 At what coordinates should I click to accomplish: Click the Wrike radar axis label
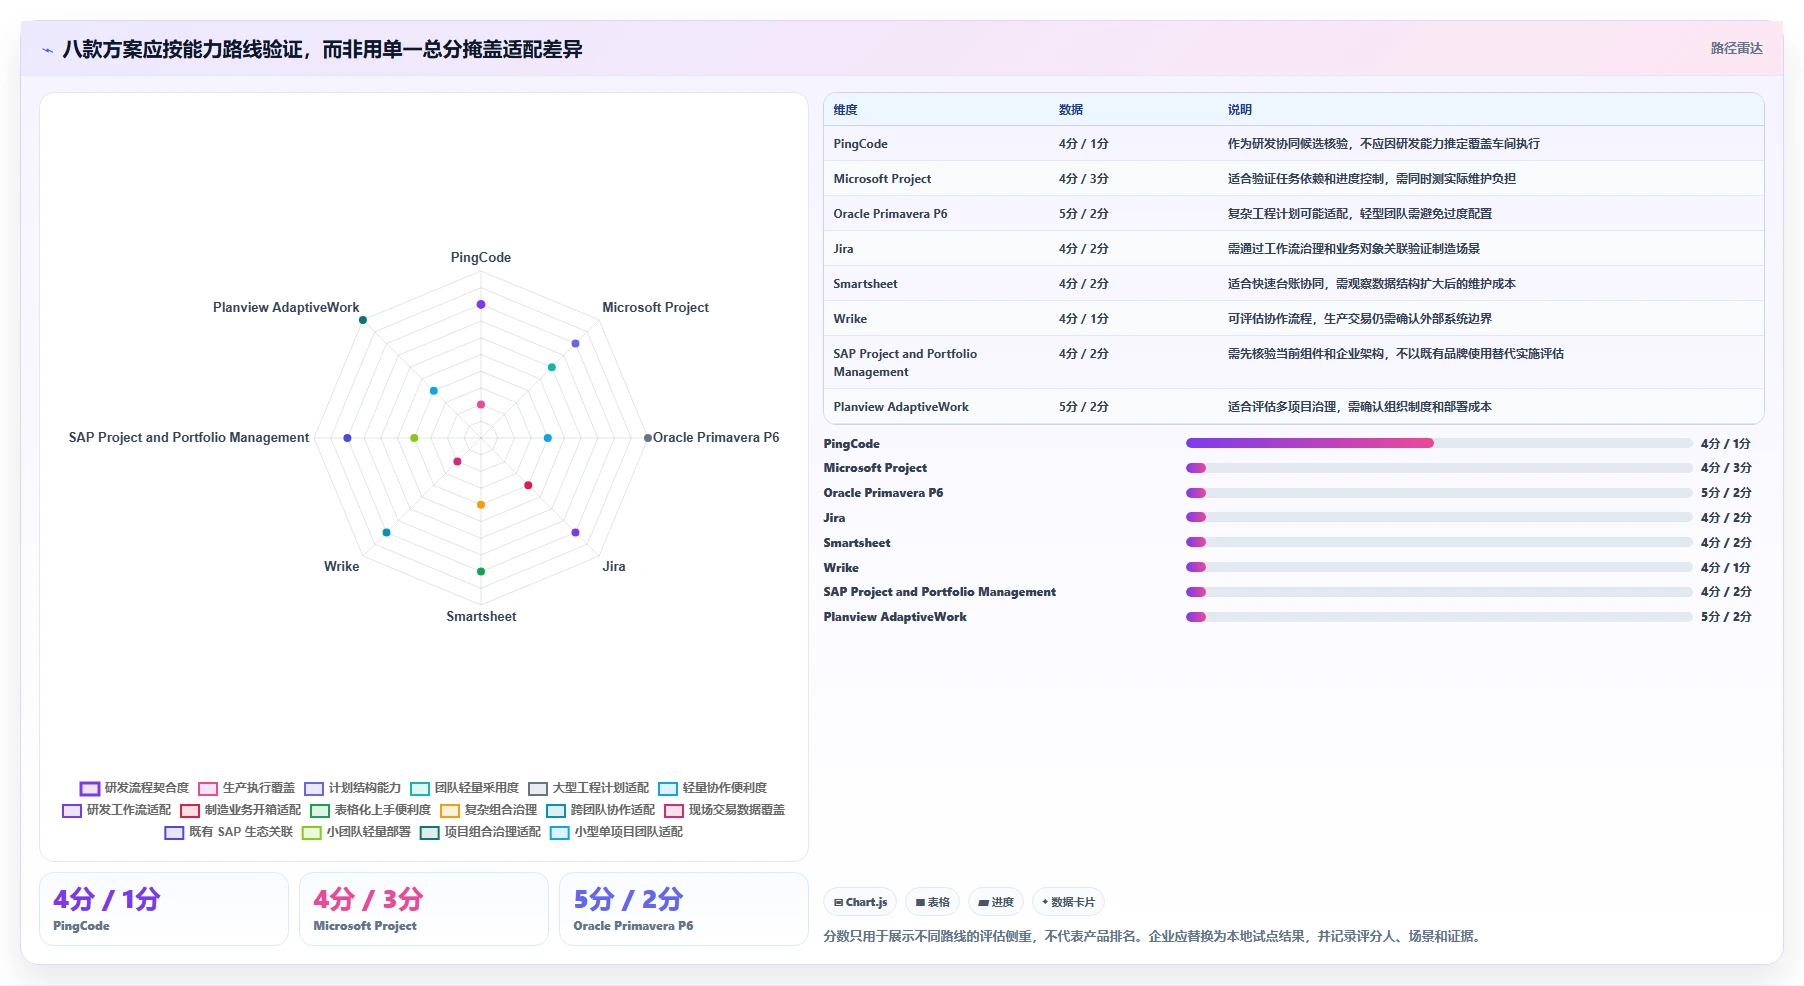coord(341,567)
